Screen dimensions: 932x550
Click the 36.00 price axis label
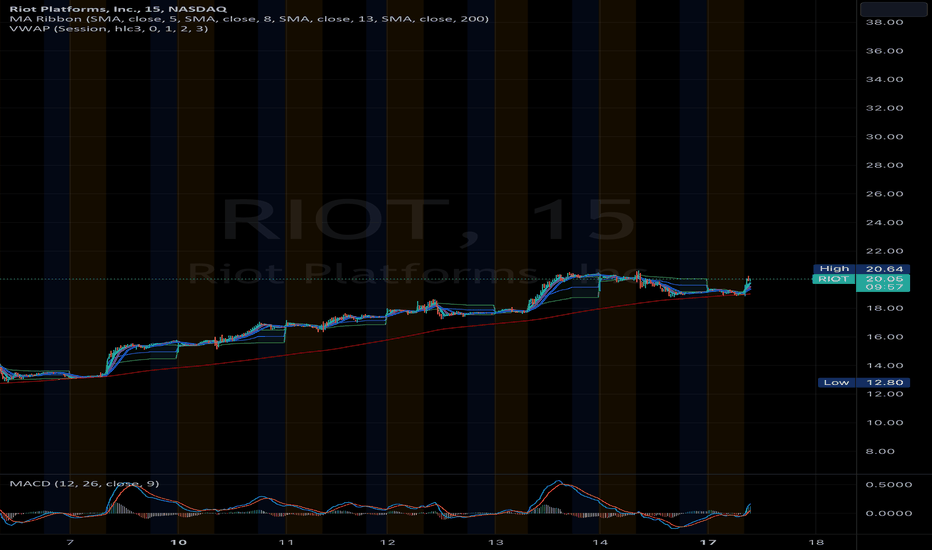point(884,51)
